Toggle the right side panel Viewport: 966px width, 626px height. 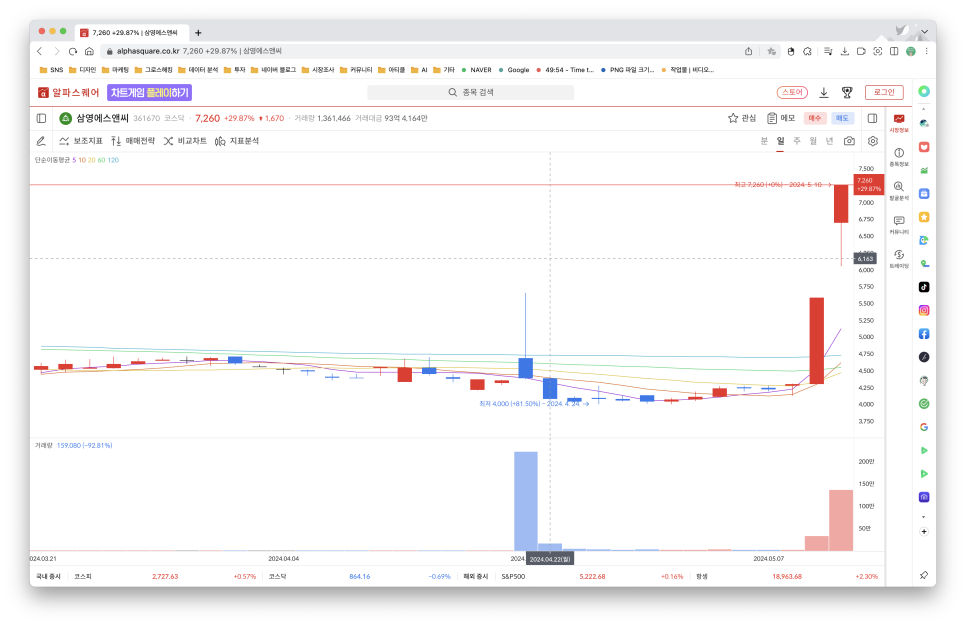tap(872, 118)
